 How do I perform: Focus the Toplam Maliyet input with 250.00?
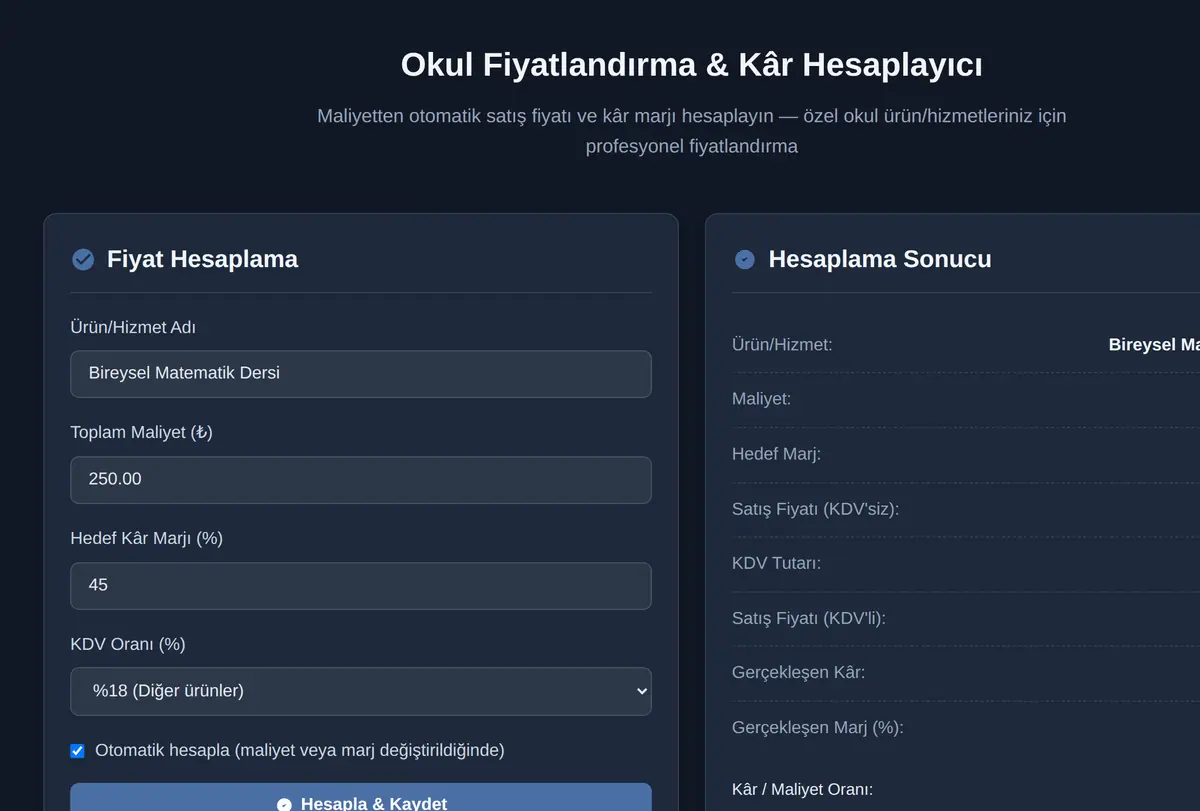pyautogui.click(x=361, y=480)
